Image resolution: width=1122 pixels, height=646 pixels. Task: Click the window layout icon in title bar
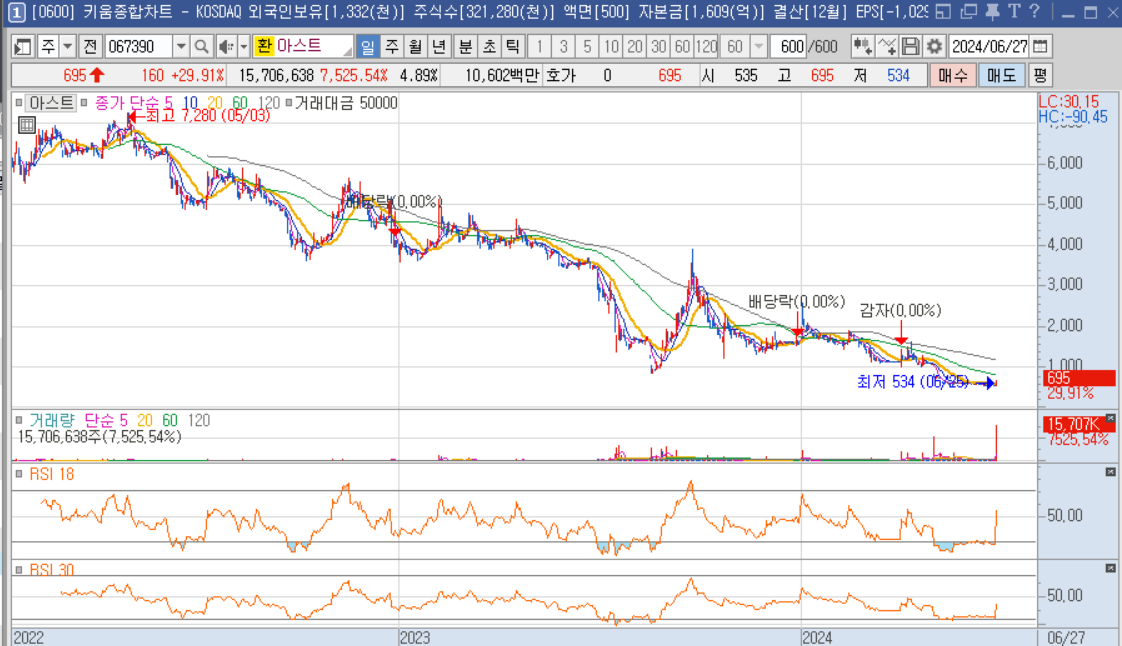(943, 11)
